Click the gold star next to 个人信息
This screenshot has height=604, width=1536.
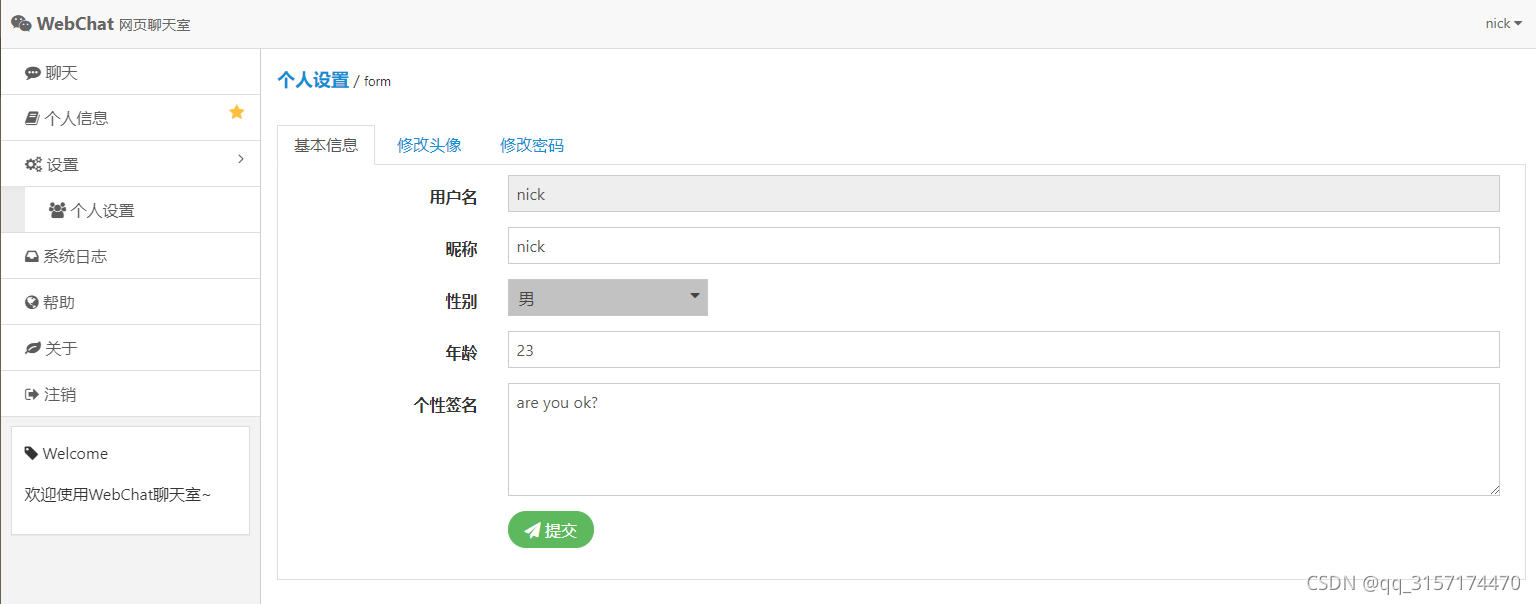(237, 112)
